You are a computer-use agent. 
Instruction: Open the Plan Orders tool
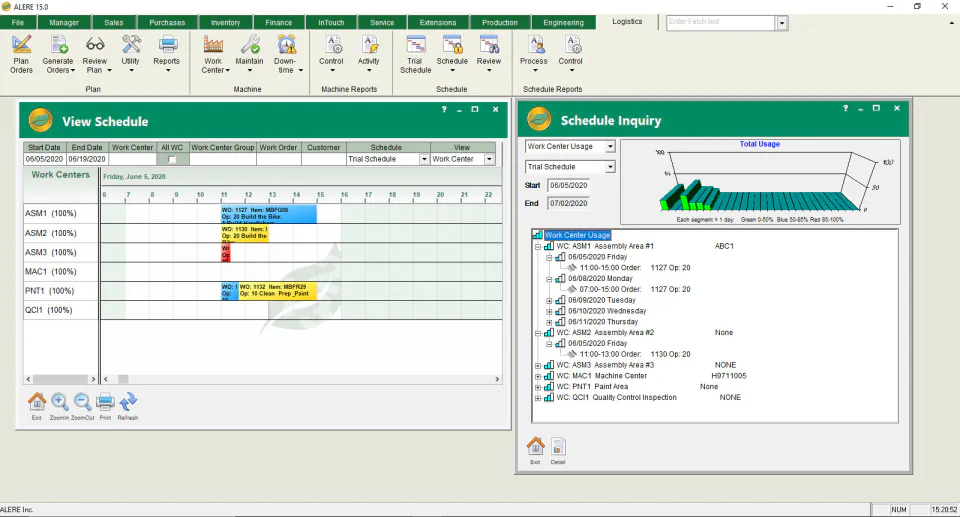pyautogui.click(x=21, y=55)
